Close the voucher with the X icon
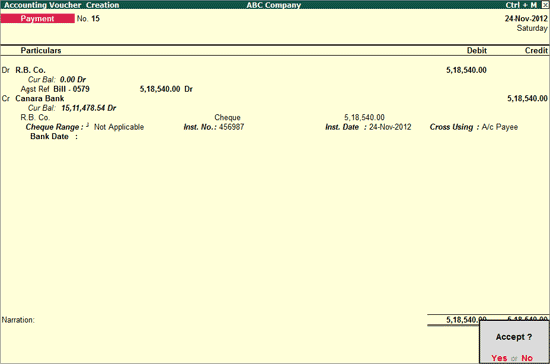Screen dimensions: 550x364 [545, 5]
